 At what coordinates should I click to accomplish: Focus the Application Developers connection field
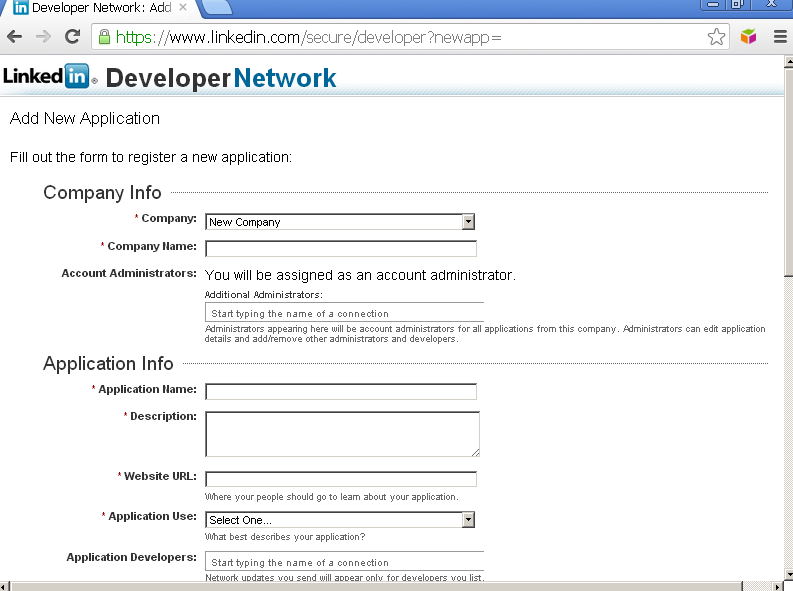point(344,562)
